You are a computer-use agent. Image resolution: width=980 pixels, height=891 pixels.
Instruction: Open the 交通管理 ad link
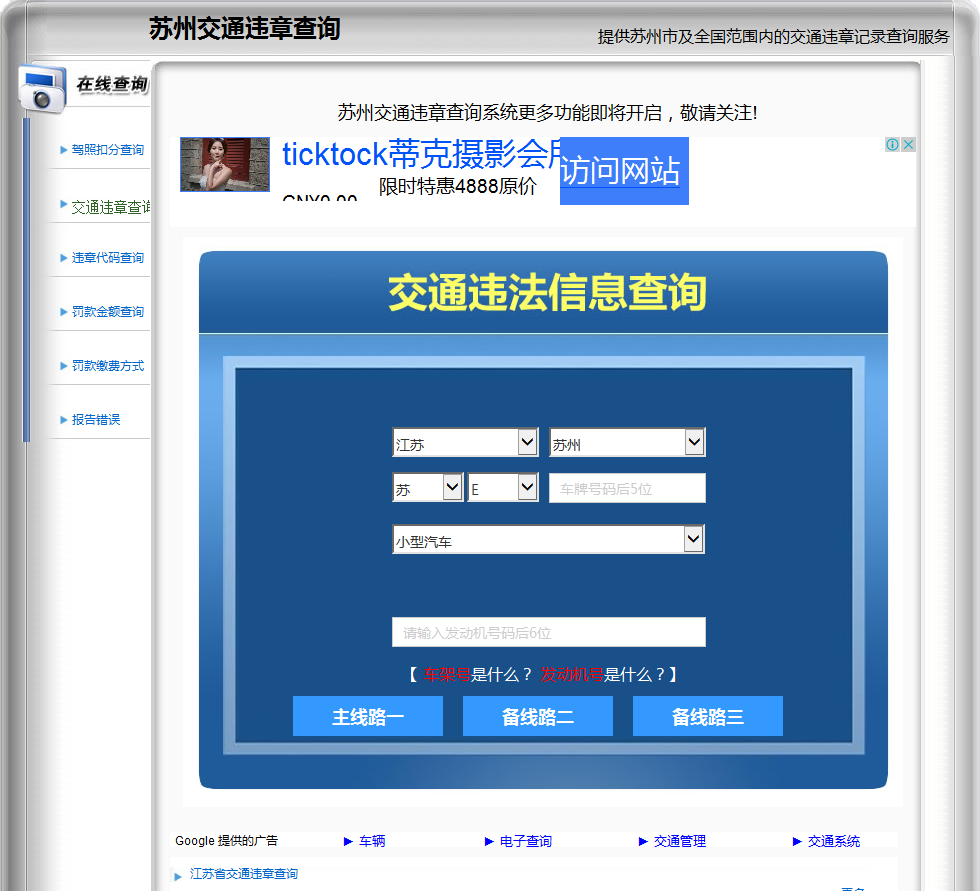click(x=679, y=841)
